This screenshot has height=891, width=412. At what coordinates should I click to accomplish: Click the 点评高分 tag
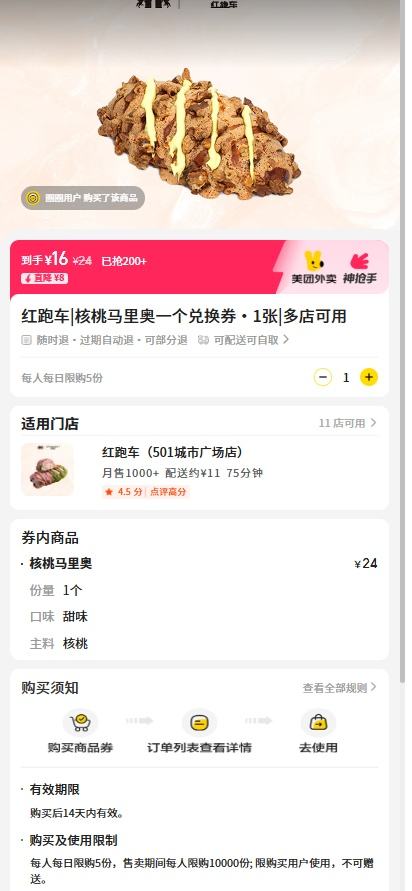168,492
